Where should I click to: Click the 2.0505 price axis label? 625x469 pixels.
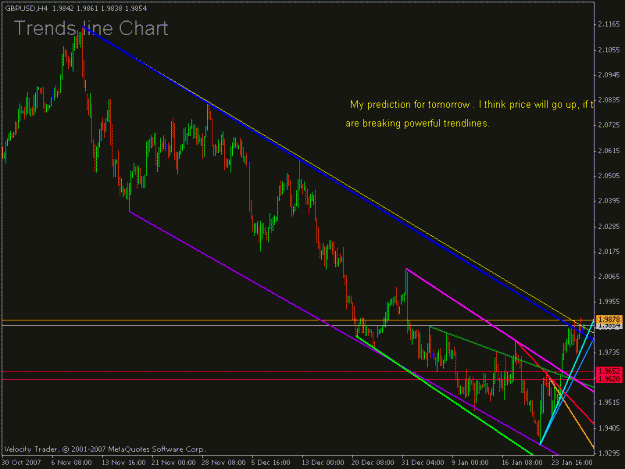pyautogui.click(x=609, y=176)
